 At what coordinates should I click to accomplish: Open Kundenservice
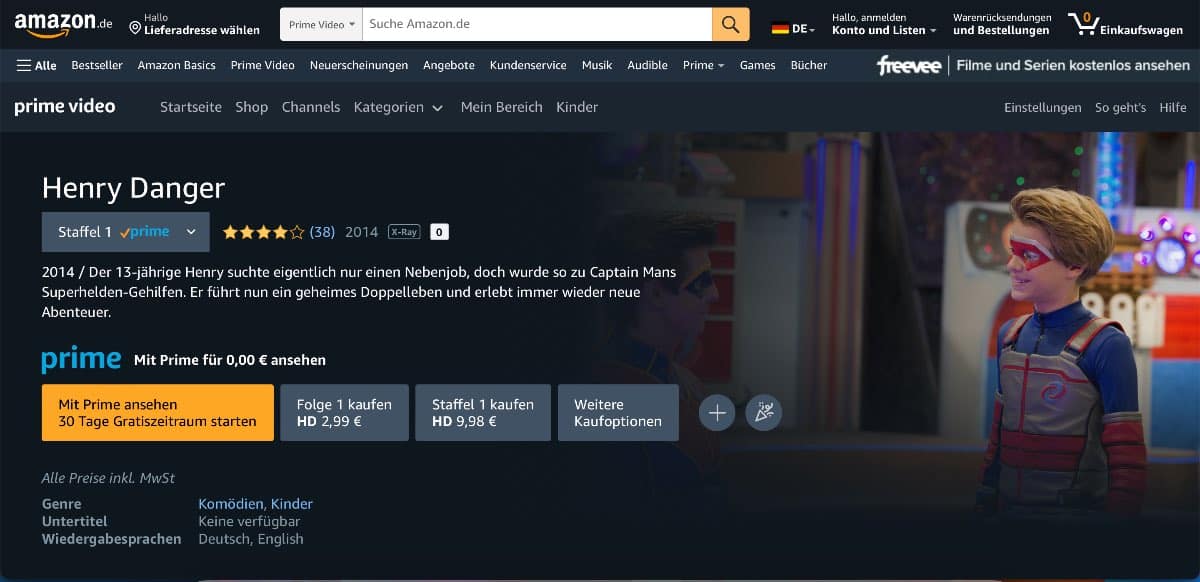pos(528,65)
